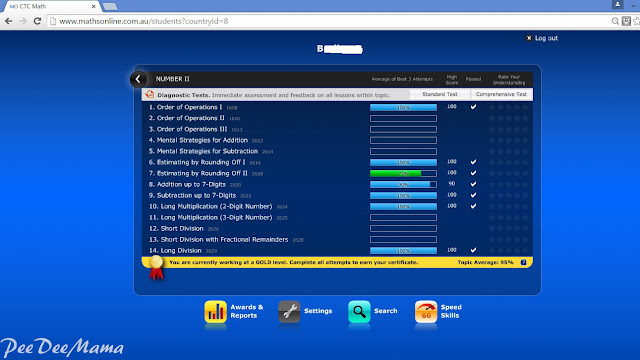Image resolution: width=640 pixels, height=360 pixels.
Task: Close the CTC Math browser tab
Action: (x=93, y=7)
